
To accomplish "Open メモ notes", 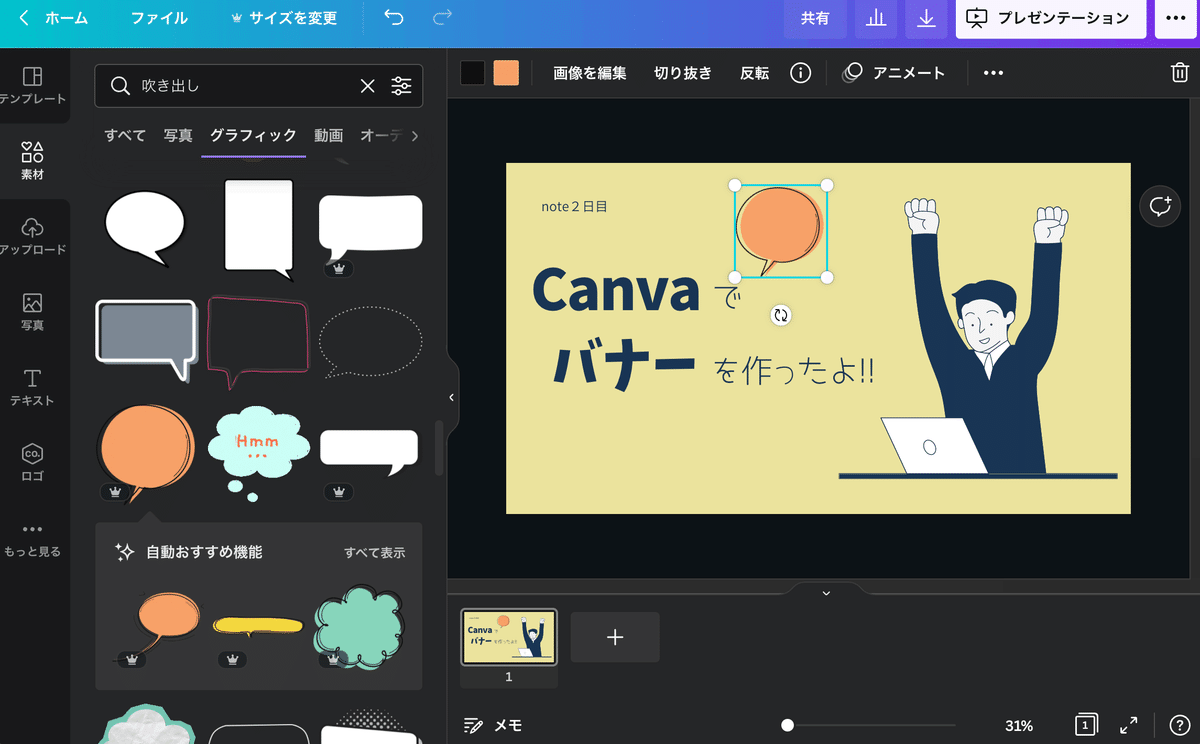I will click(x=493, y=726).
